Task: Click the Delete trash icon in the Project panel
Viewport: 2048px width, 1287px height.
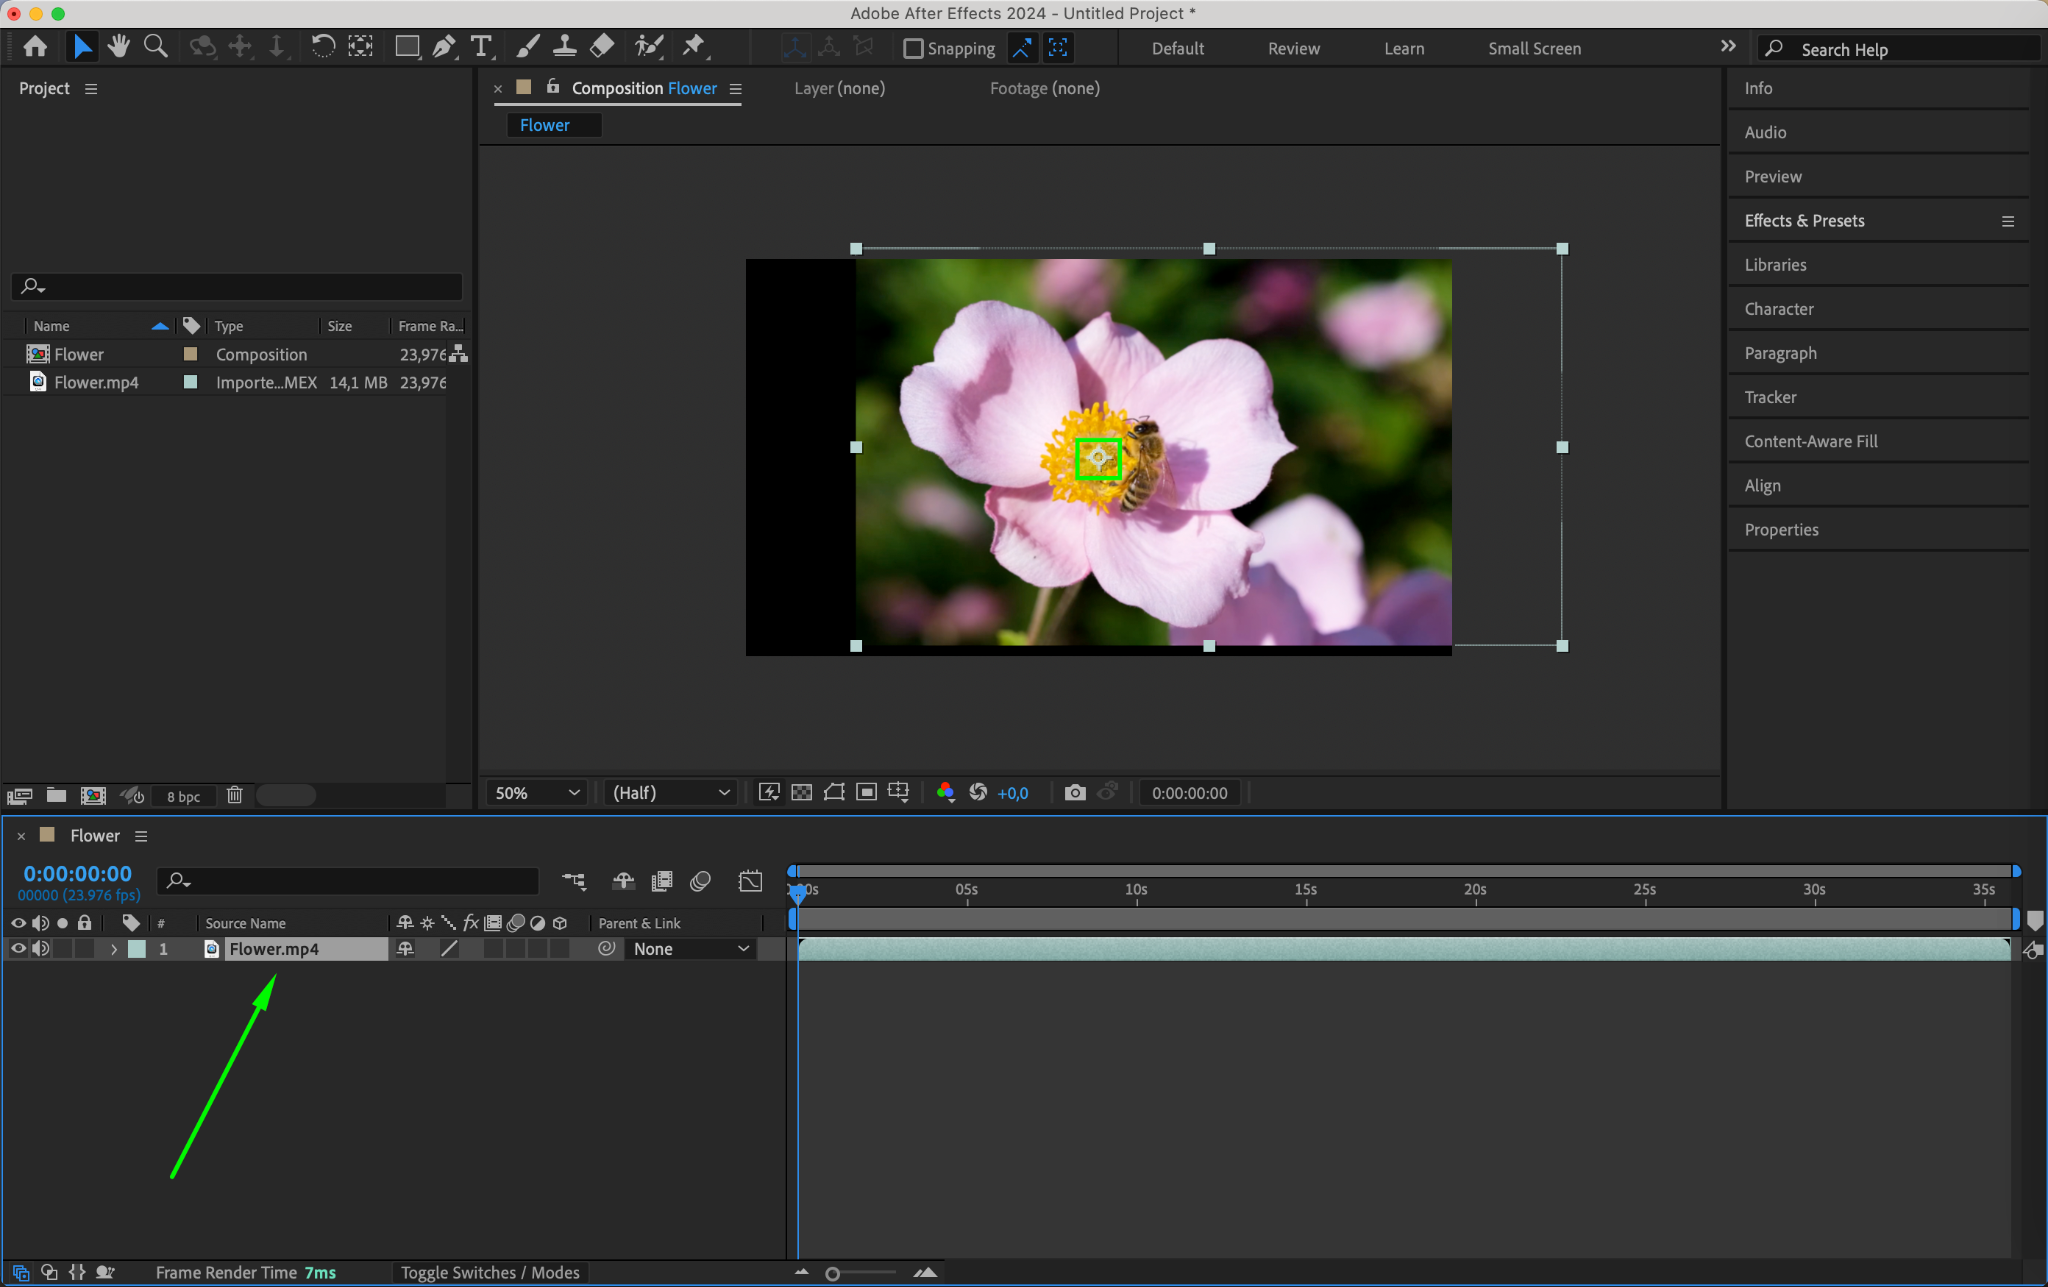Action: (234, 795)
